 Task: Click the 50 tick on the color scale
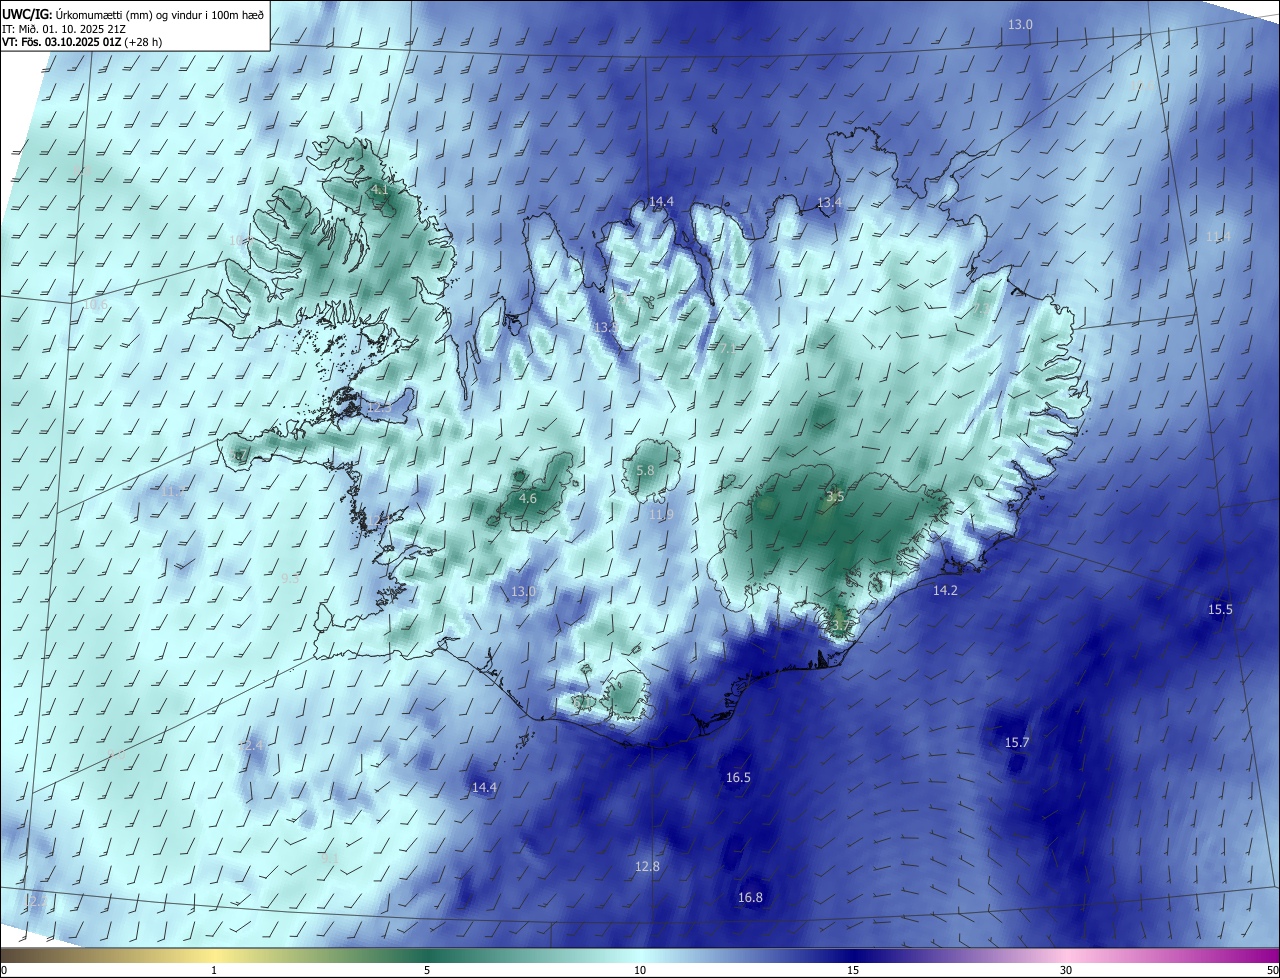tap(1272, 970)
